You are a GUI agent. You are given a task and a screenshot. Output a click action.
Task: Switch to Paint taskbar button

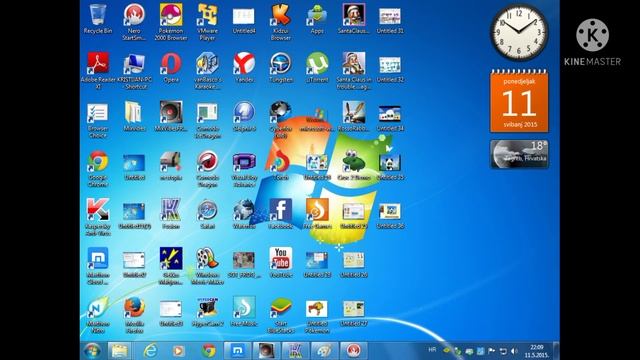point(324,351)
